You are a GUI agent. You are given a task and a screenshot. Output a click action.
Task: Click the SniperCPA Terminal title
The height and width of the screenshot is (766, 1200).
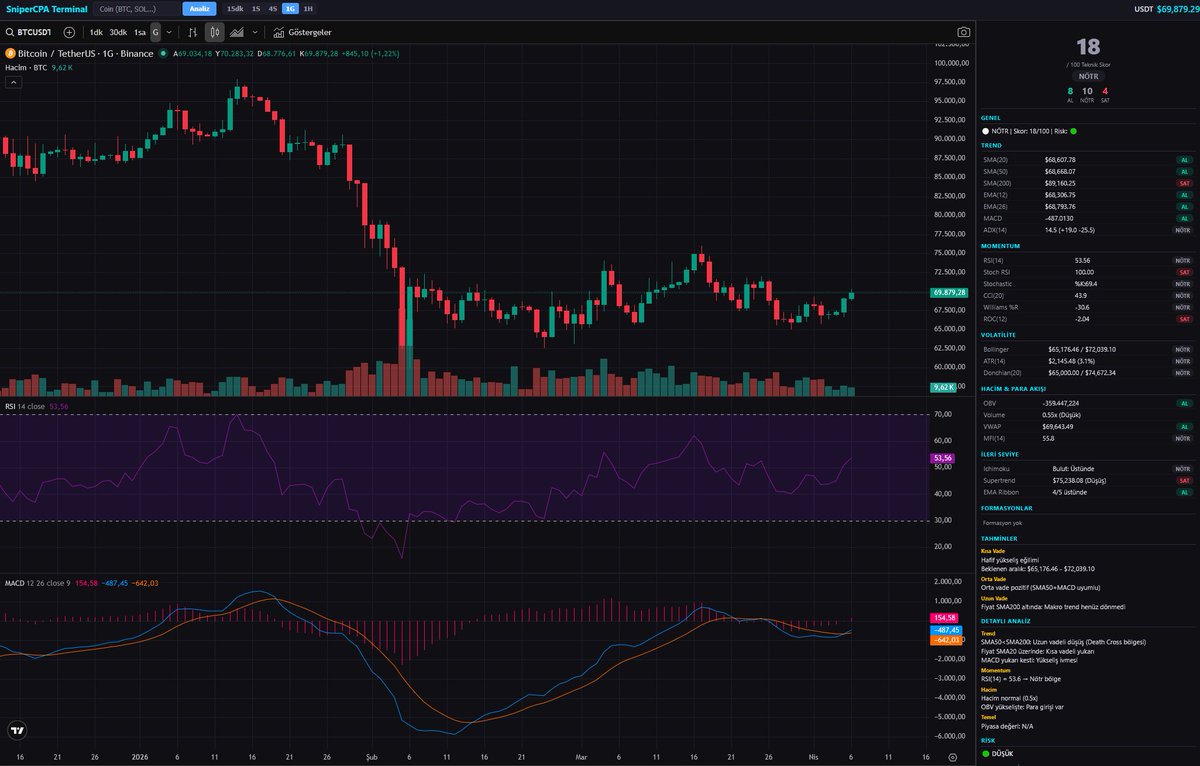[x=45, y=9]
